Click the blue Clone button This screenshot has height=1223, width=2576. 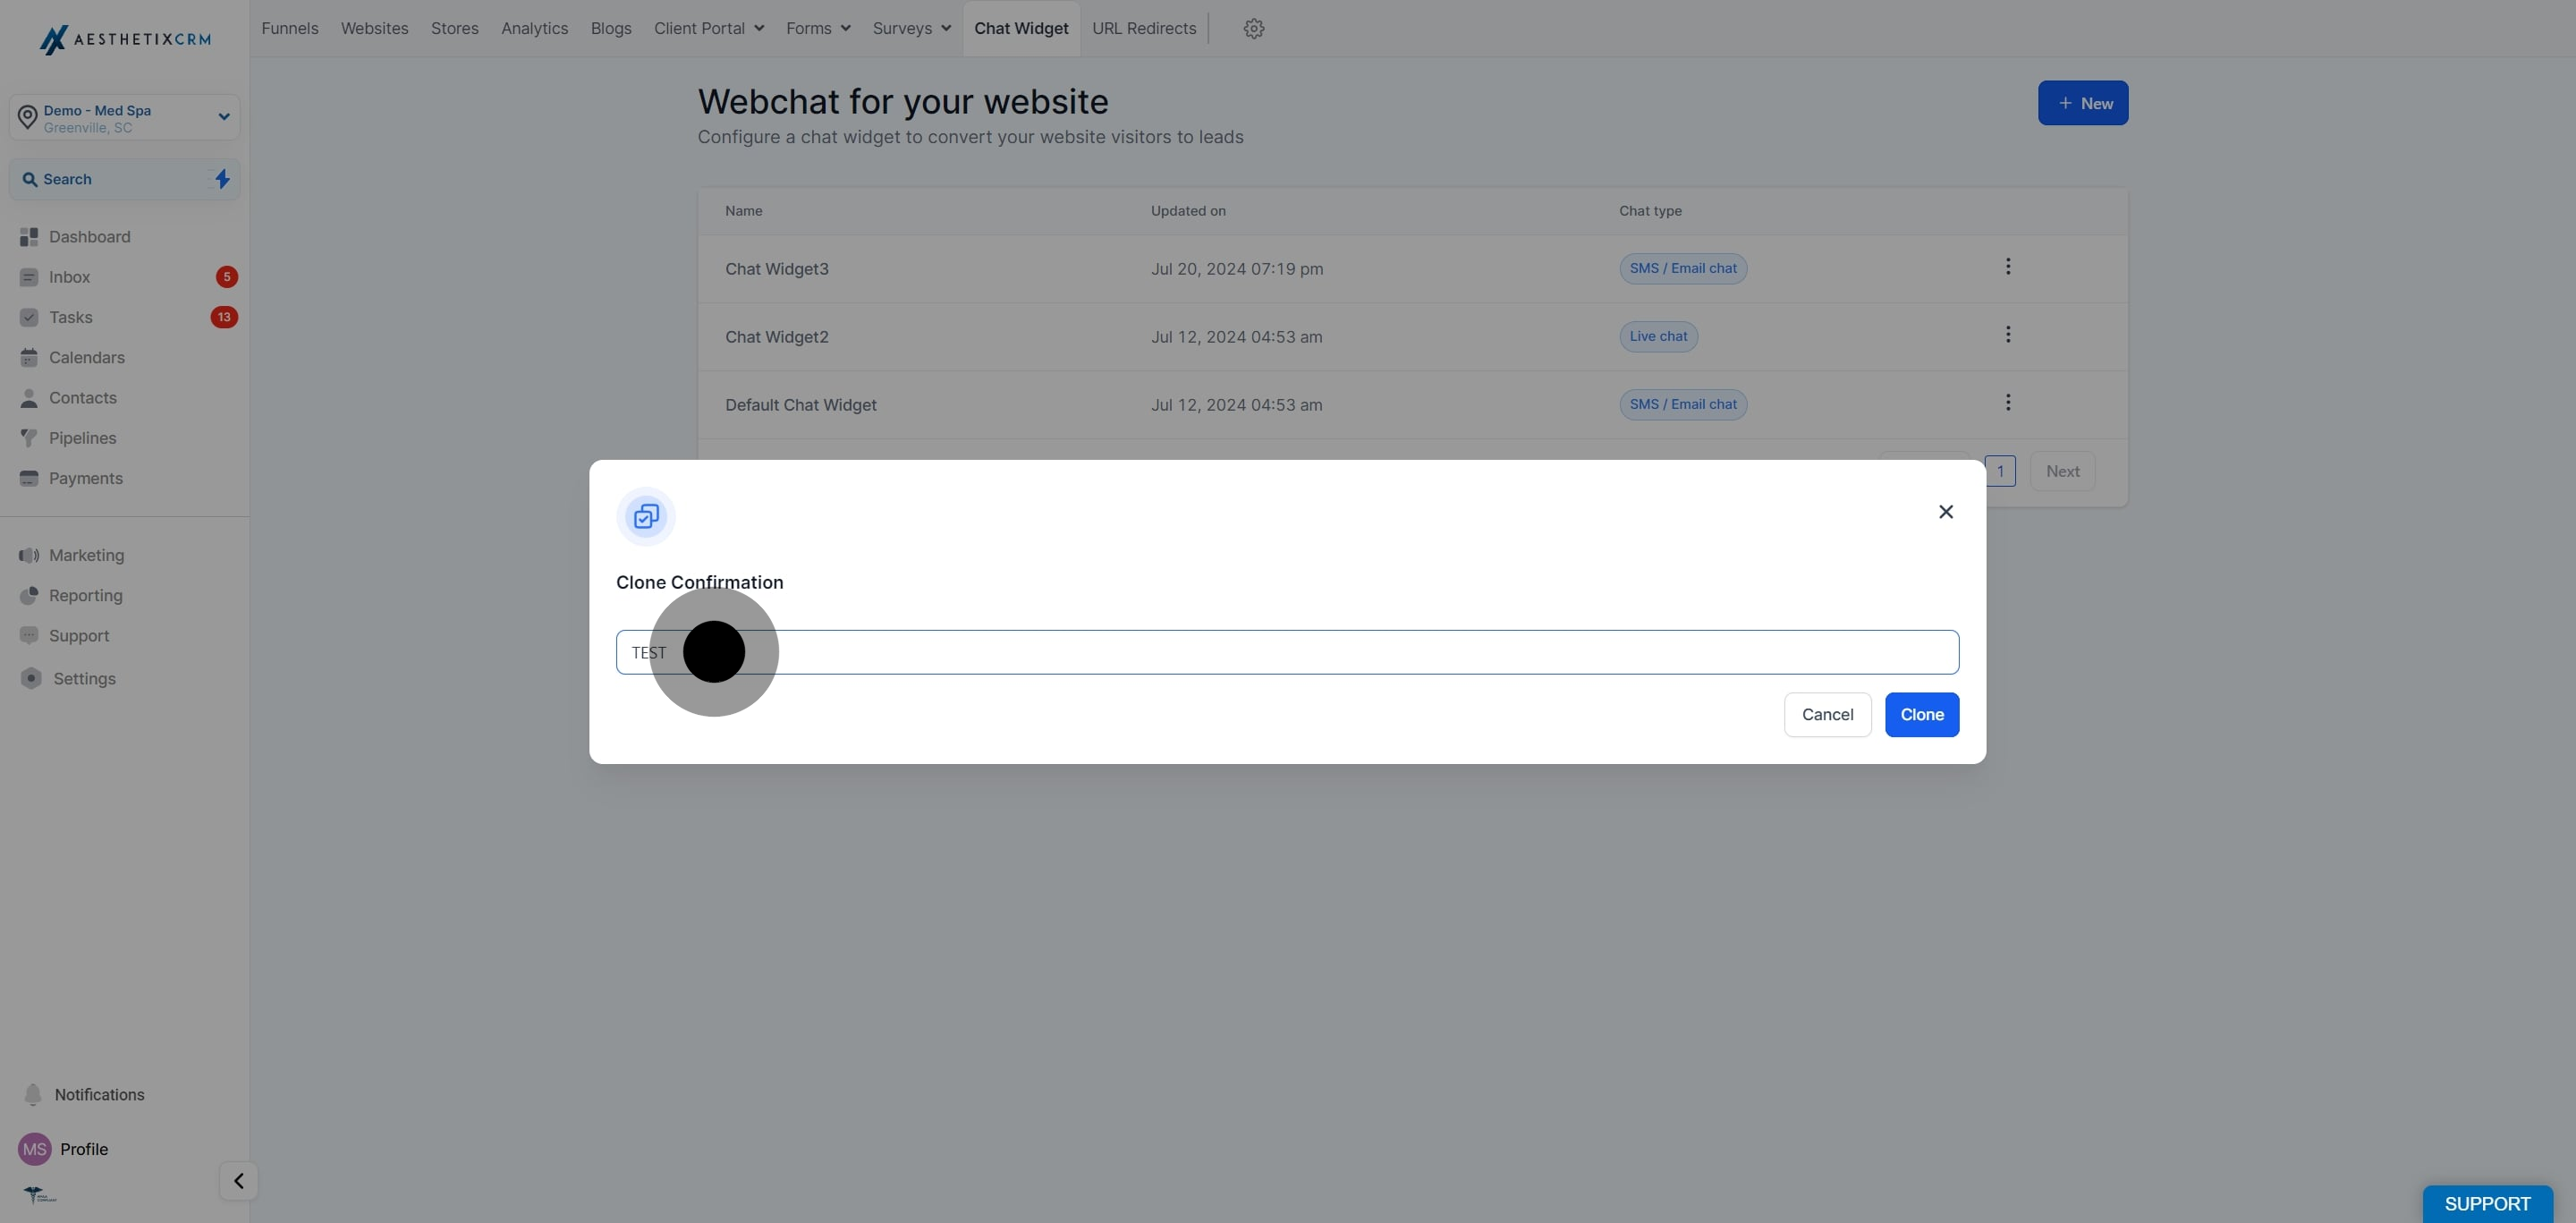[x=1922, y=715]
